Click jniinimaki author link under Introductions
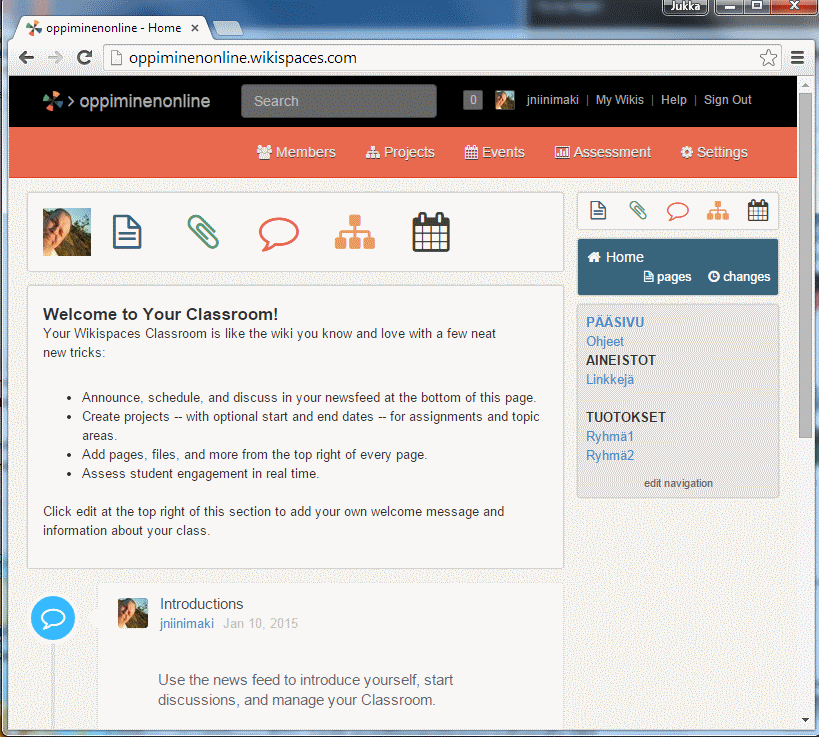Screen dimensions: 819x737 (187, 623)
